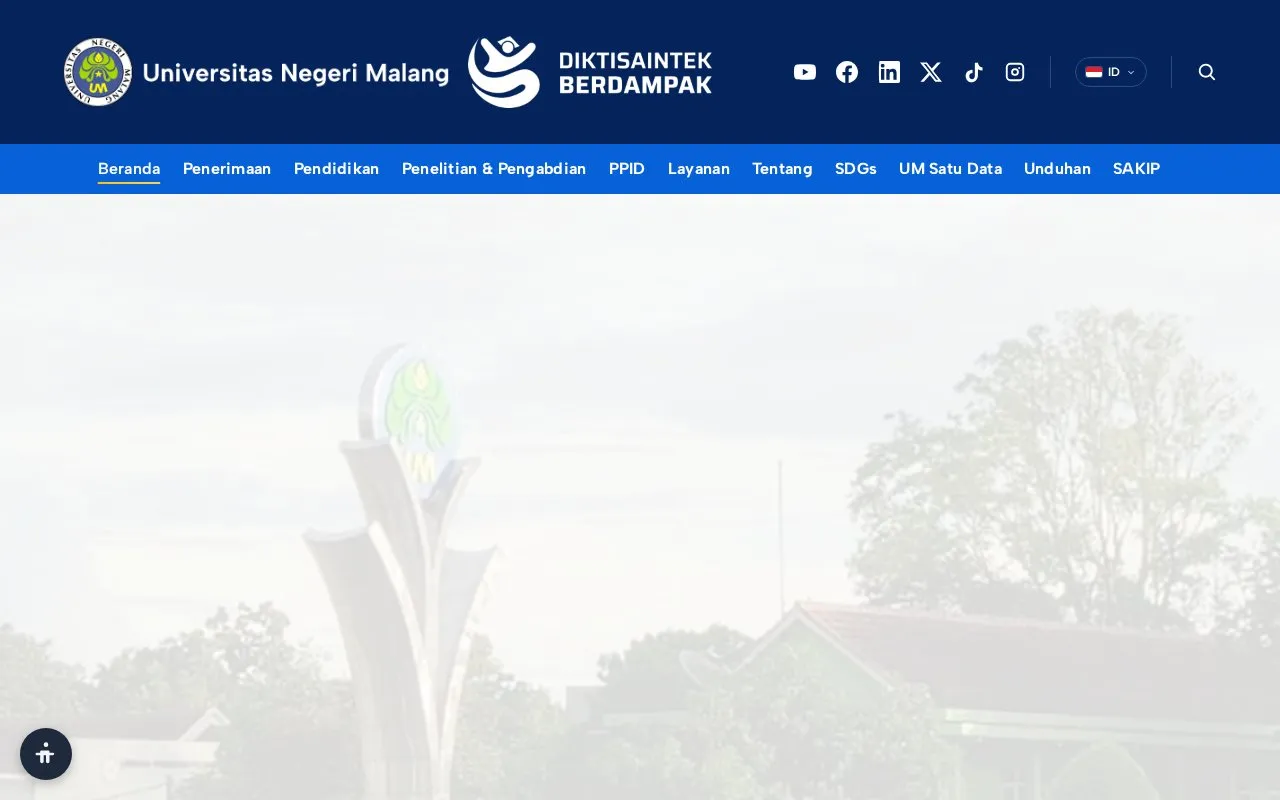This screenshot has width=1280, height=800.
Task: Open the LinkedIn profile icon
Action: pyautogui.click(x=889, y=72)
